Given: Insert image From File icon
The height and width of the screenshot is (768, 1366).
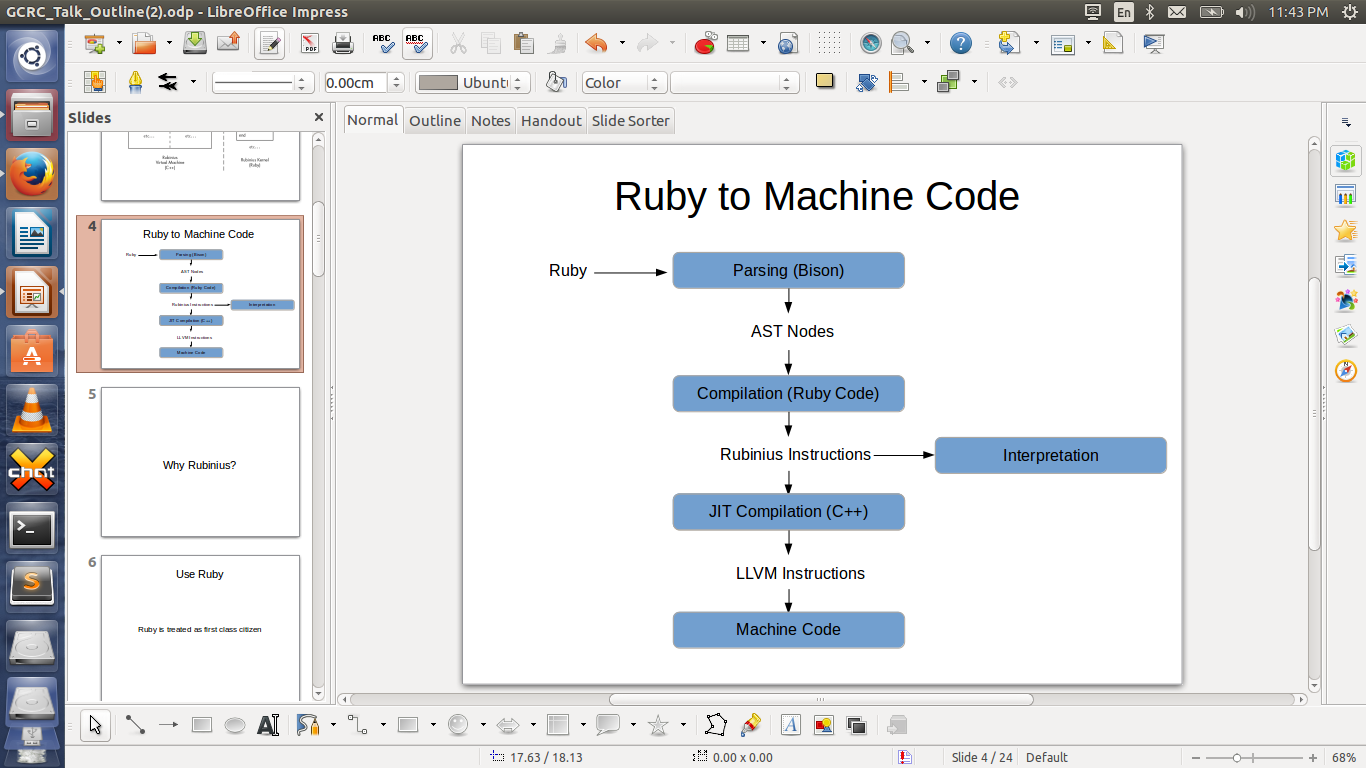Looking at the screenshot, I should point(824,725).
